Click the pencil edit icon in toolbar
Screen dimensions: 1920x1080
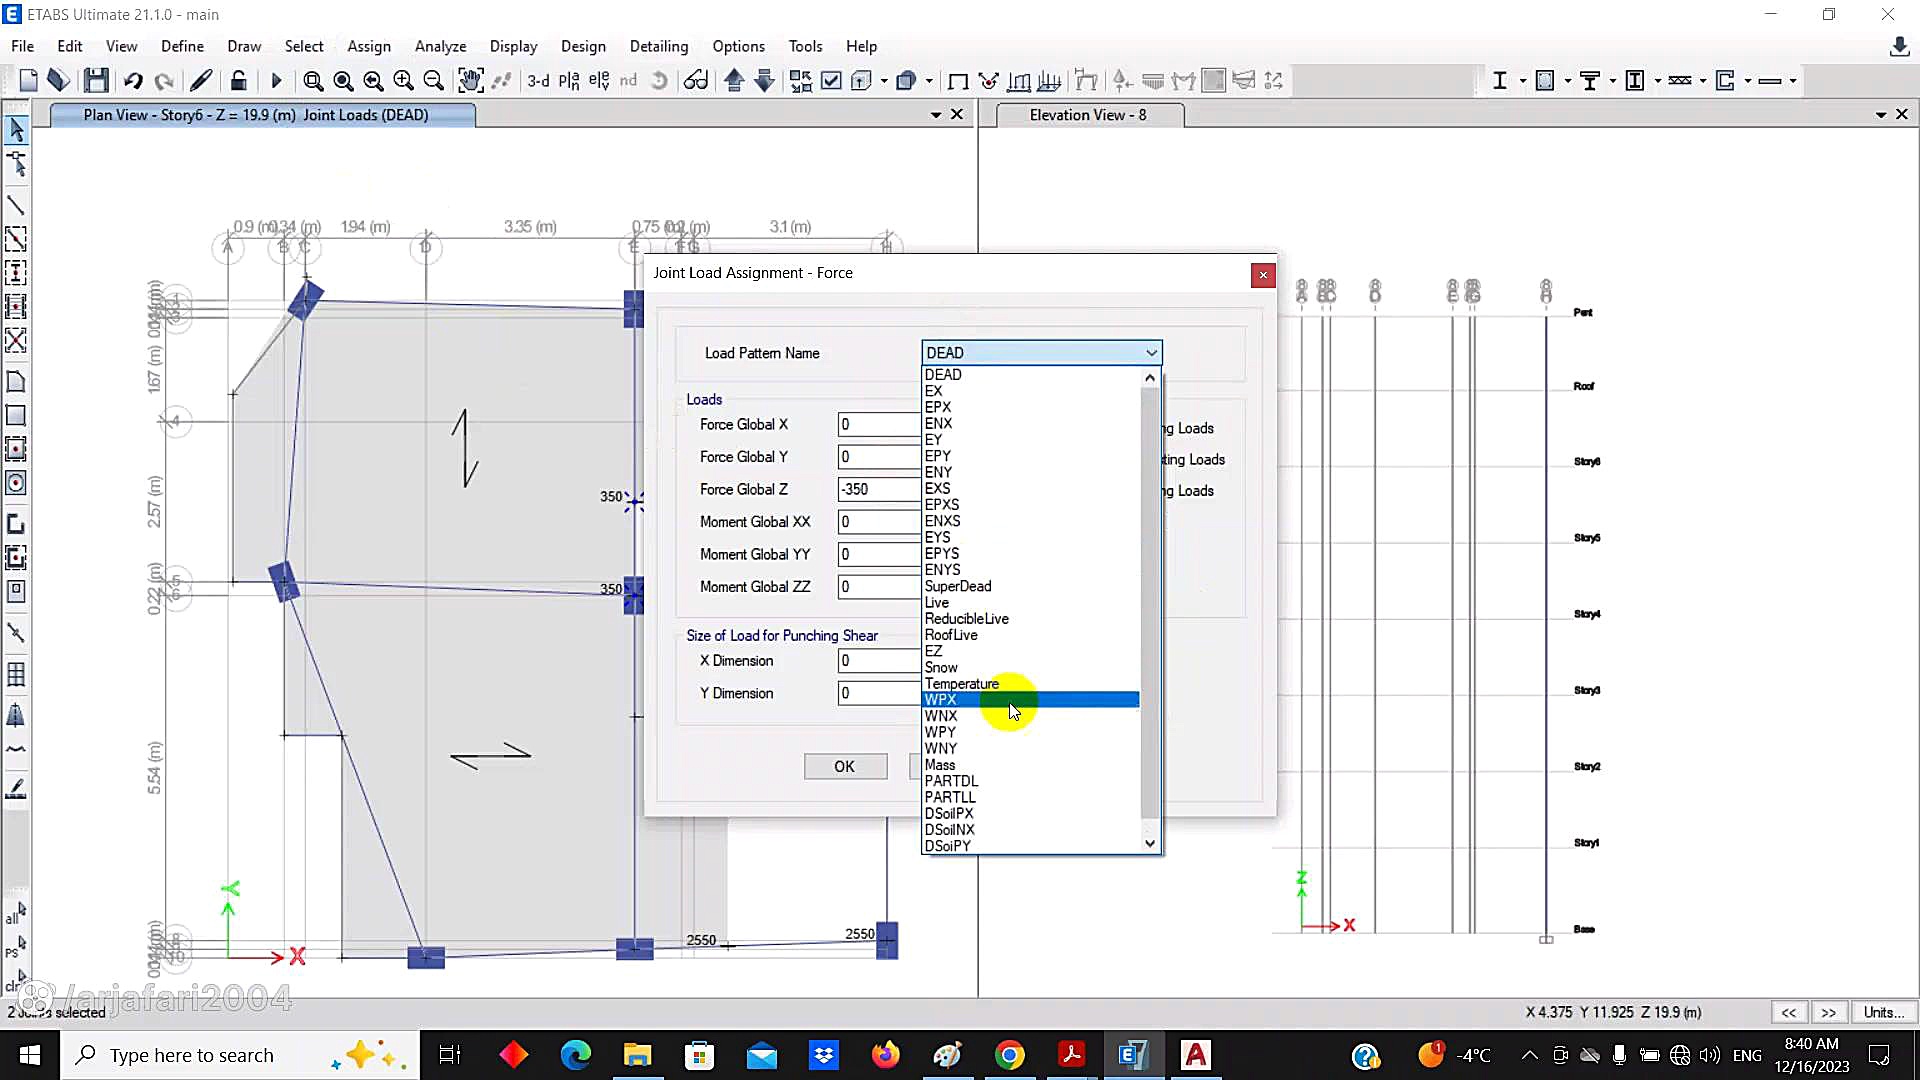201,81
